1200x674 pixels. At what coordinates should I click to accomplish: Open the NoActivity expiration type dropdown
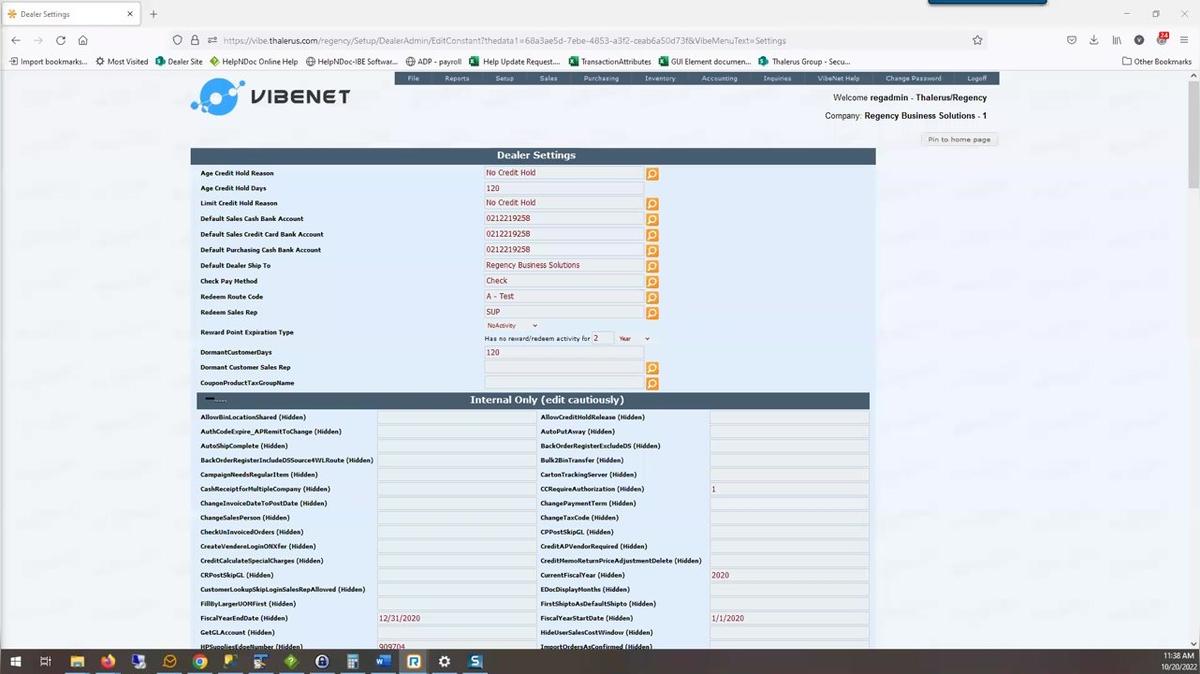[x=510, y=325]
